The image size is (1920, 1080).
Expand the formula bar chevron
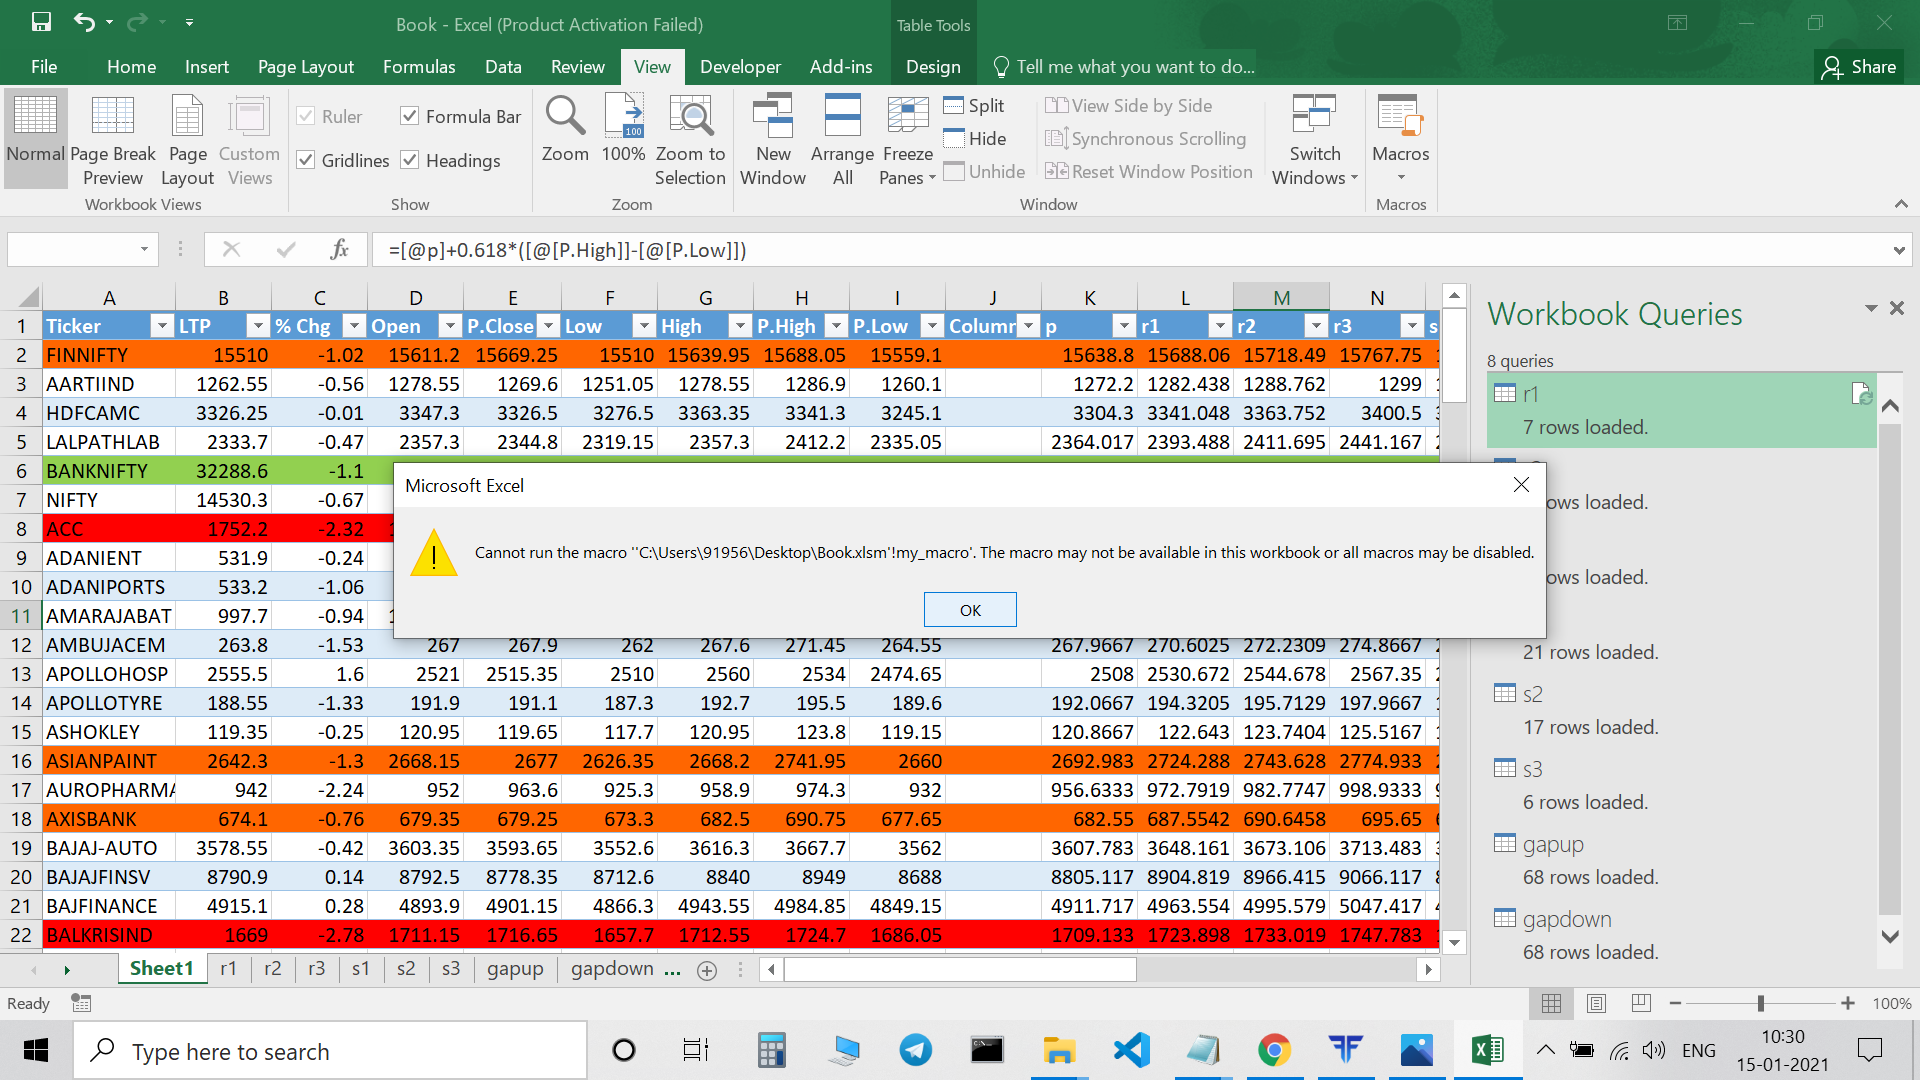pos(1898,250)
